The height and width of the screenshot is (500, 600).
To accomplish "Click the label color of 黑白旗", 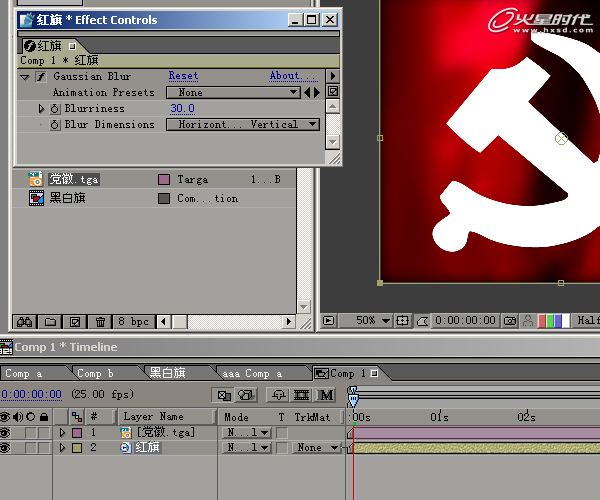I will (x=164, y=198).
